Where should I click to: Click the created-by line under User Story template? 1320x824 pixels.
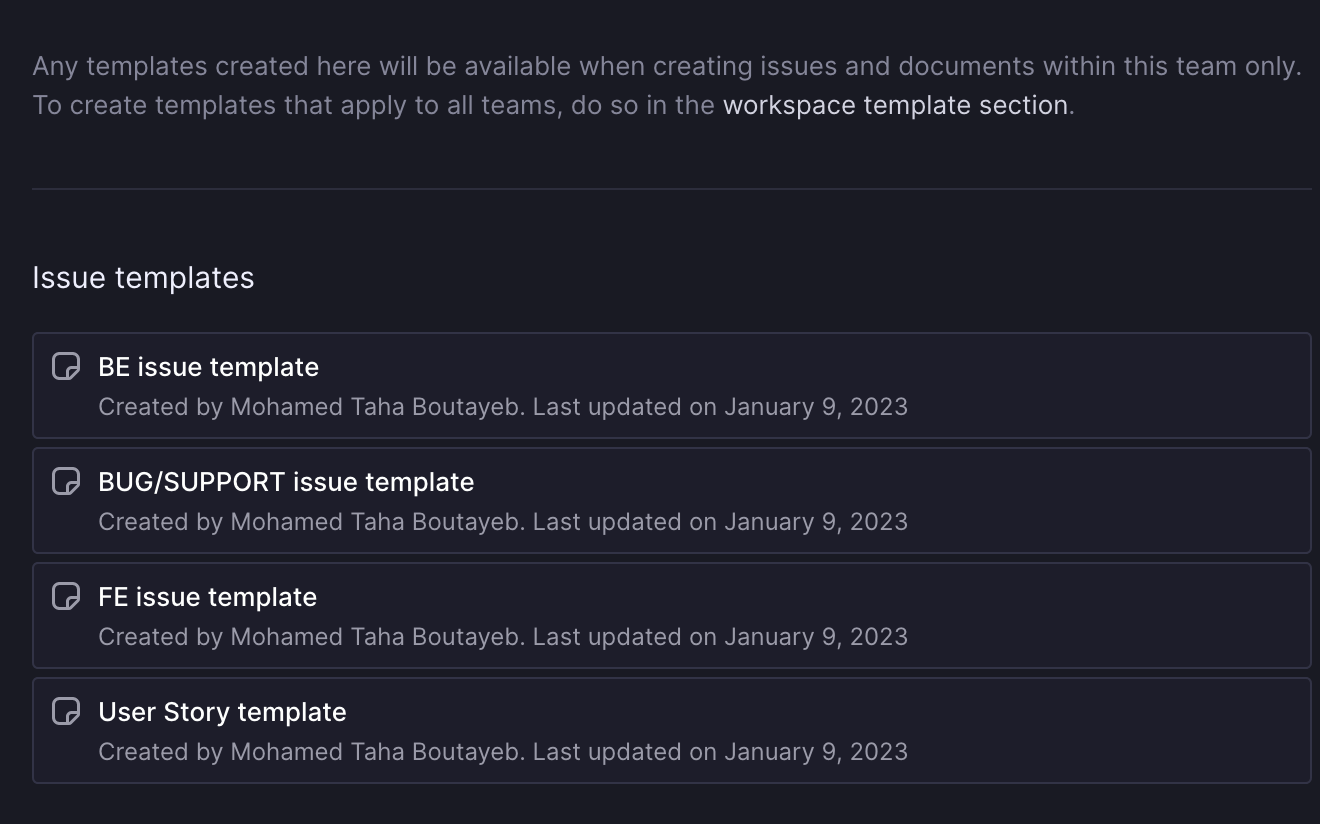[503, 752]
